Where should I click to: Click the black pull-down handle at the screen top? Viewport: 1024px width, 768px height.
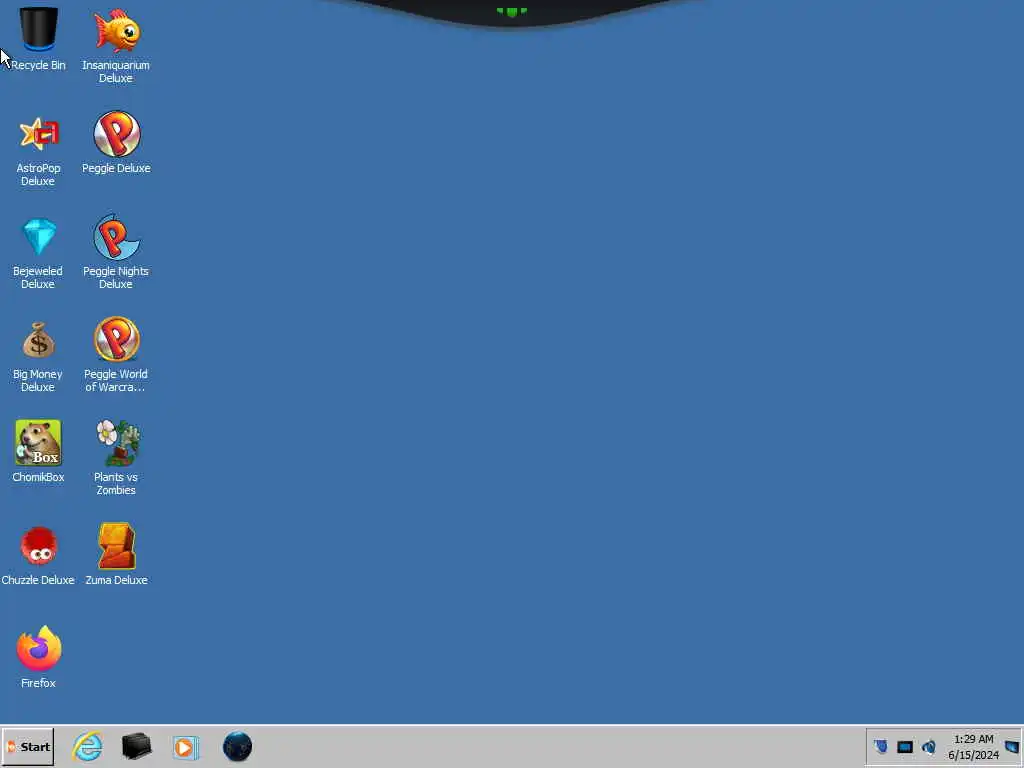click(512, 12)
